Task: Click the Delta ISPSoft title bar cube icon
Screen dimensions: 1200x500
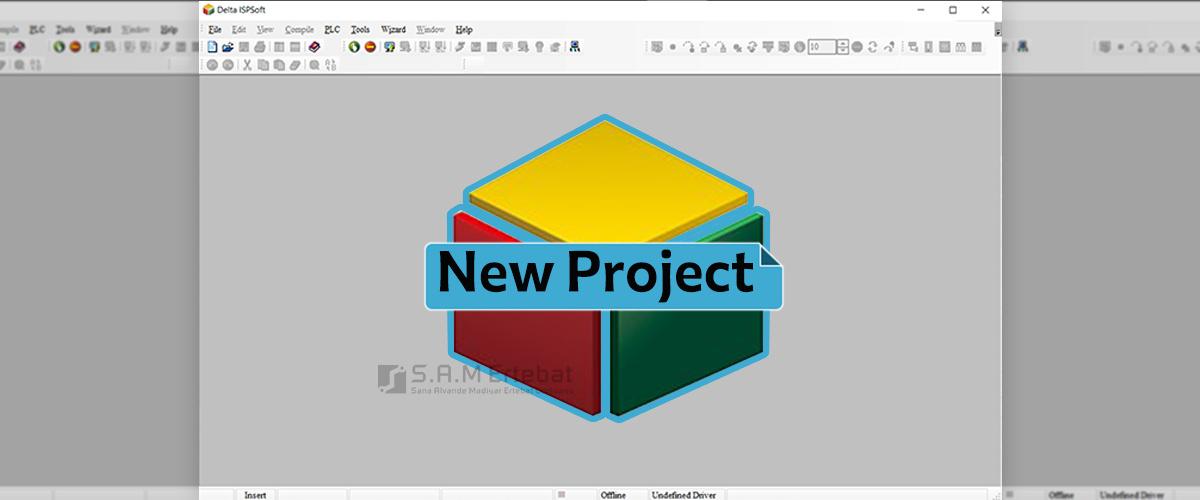Action: click(208, 10)
